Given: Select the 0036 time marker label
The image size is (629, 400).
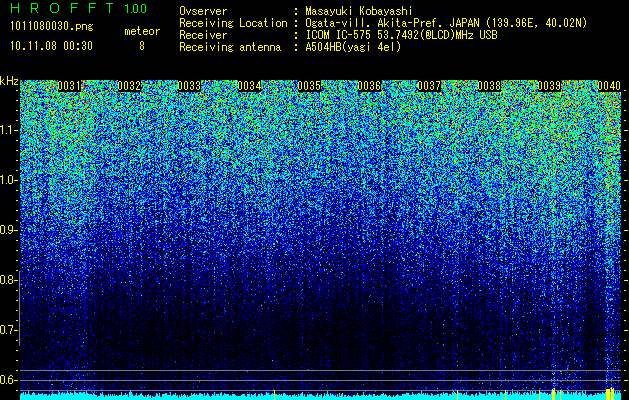Looking at the screenshot, I should [369, 86].
